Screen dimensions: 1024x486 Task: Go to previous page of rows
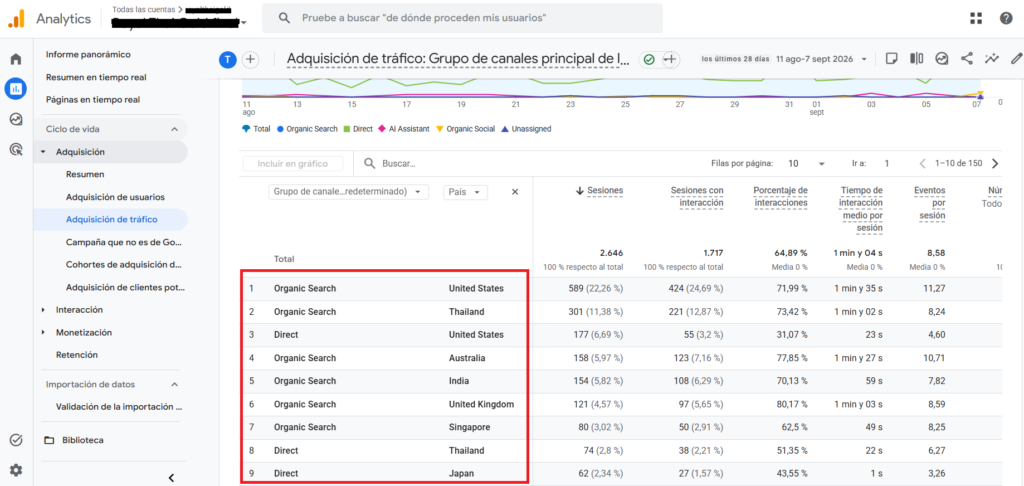point(923,163)
